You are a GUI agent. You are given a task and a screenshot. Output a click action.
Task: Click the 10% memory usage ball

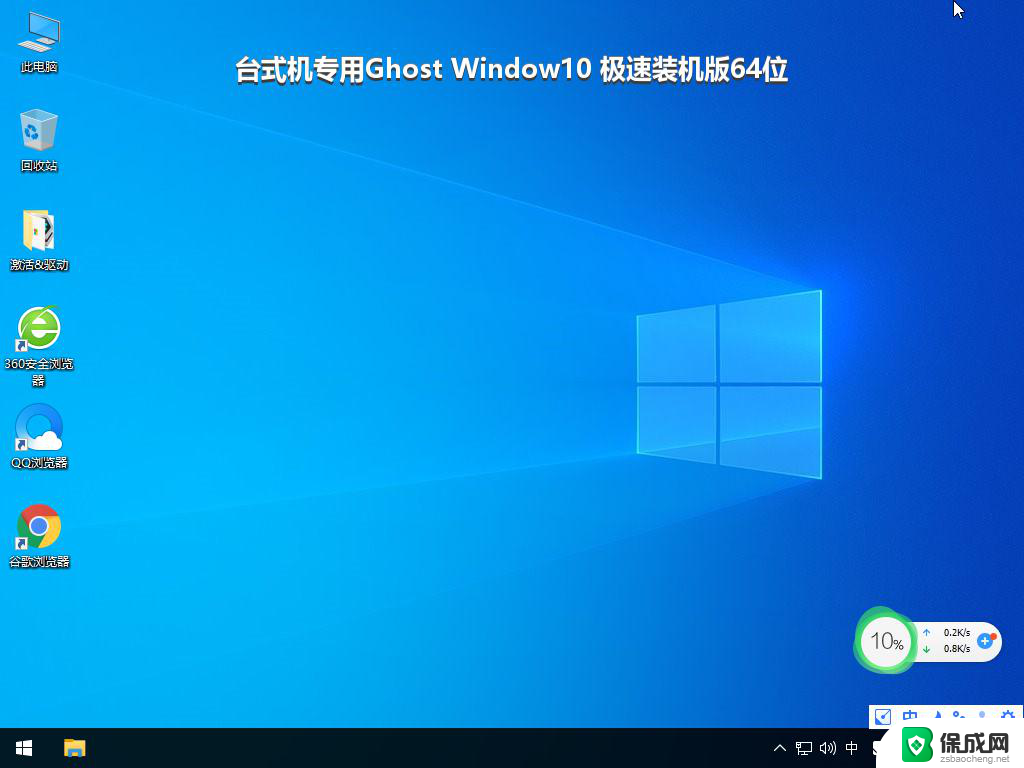886,641
